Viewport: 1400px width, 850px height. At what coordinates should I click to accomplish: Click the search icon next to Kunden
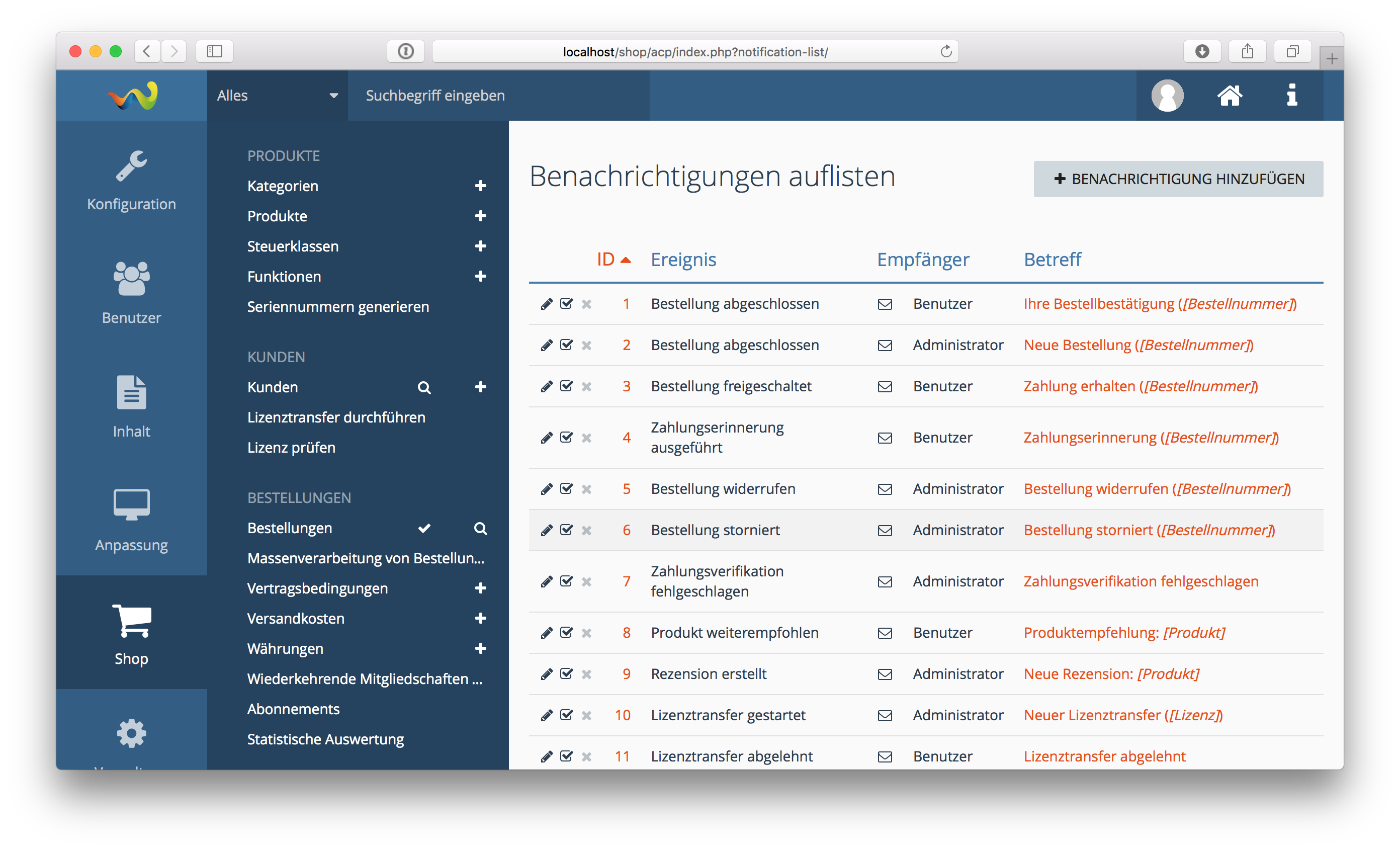pyautogui.click(x=424, y=387)
